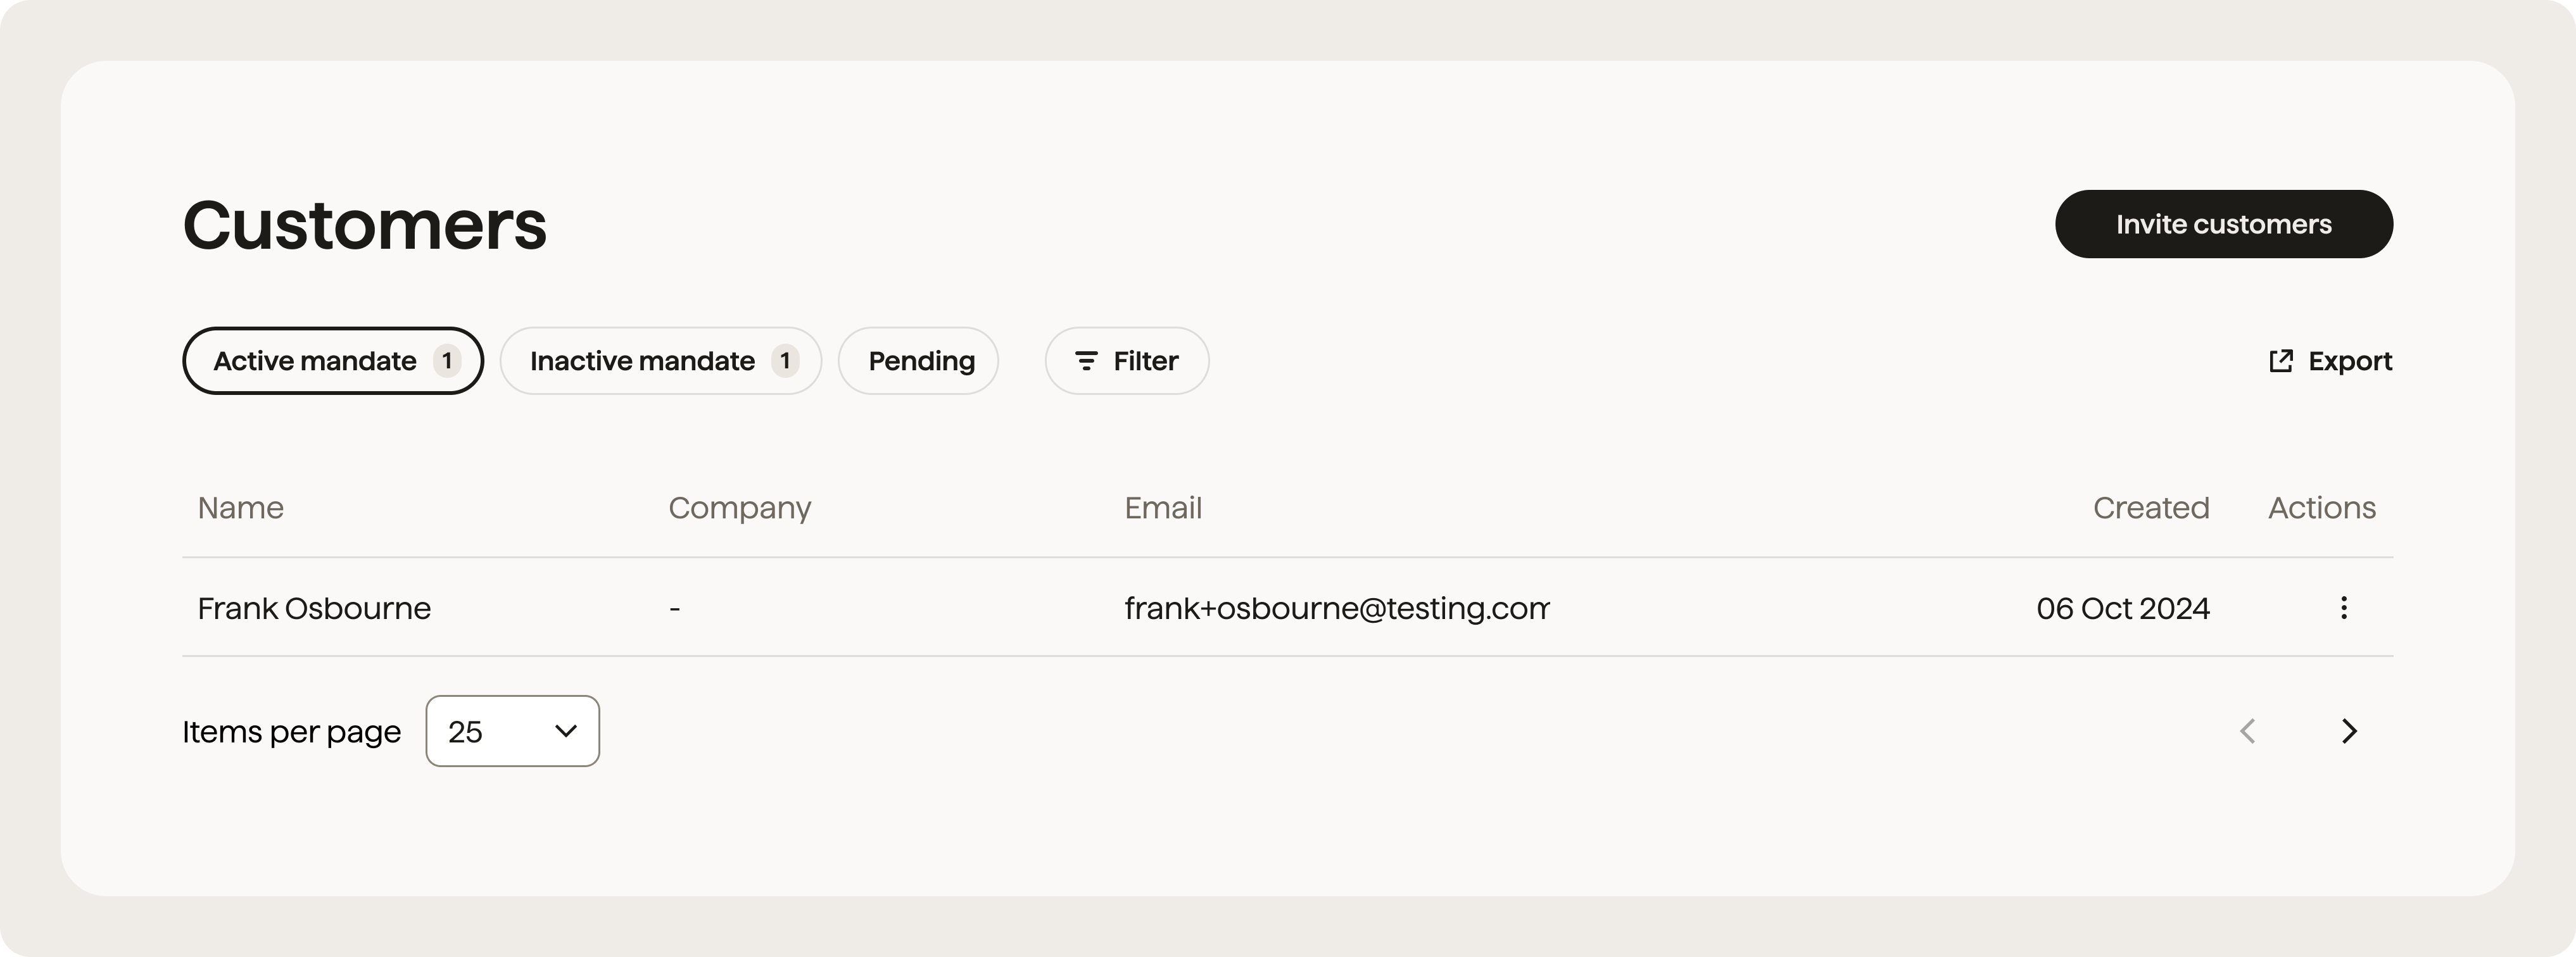Viewport: 2576px width, 957px height.
Task: Click the chevron on the items-per-page selector
Action: pyautogui.click(x=565, y=731)
